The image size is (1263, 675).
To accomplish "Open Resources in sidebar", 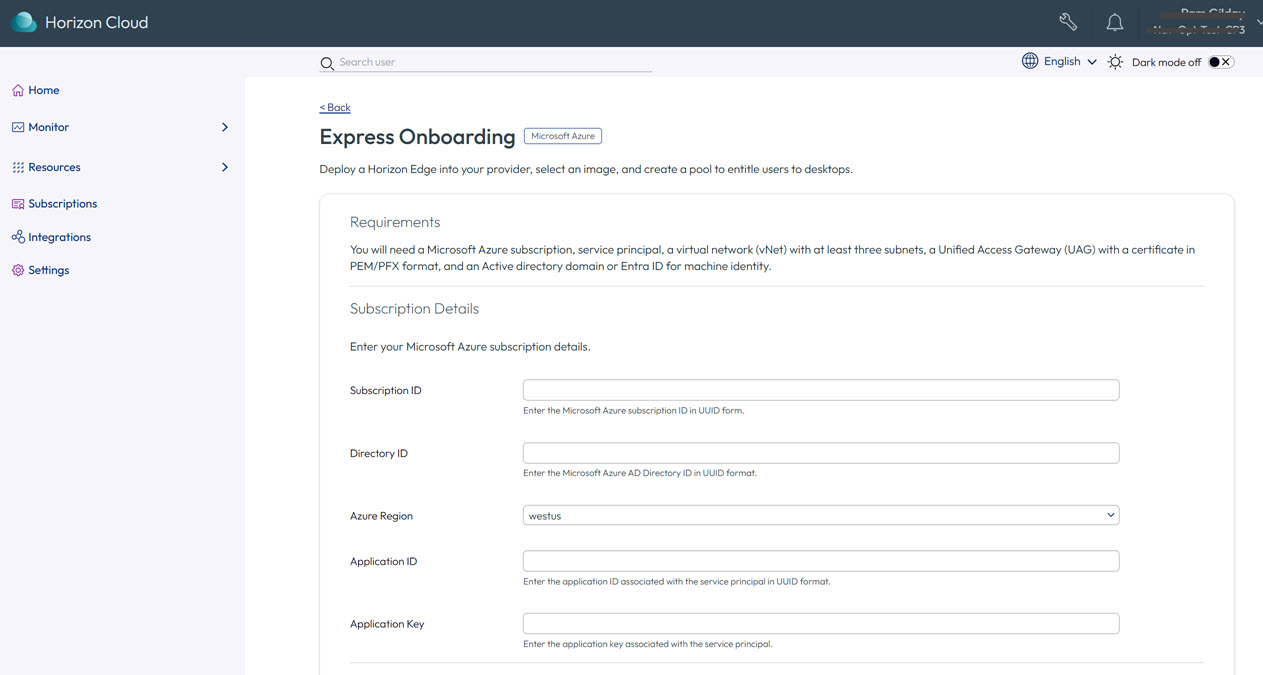I will tap(54, 167).
